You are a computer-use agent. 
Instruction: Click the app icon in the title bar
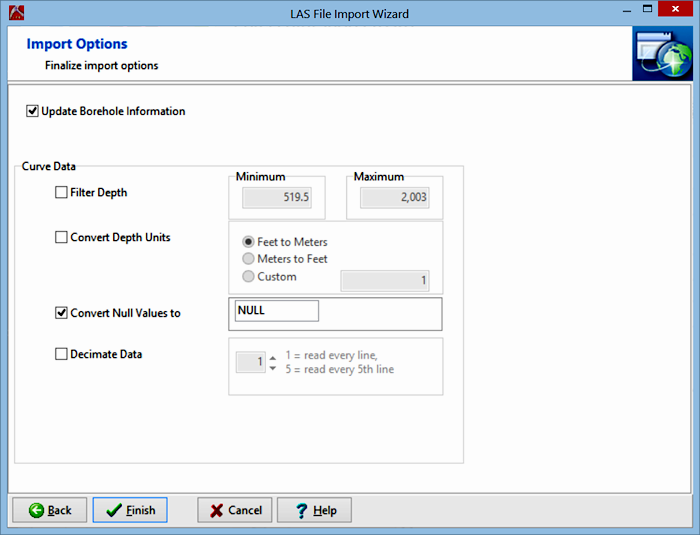click(13, 13)
